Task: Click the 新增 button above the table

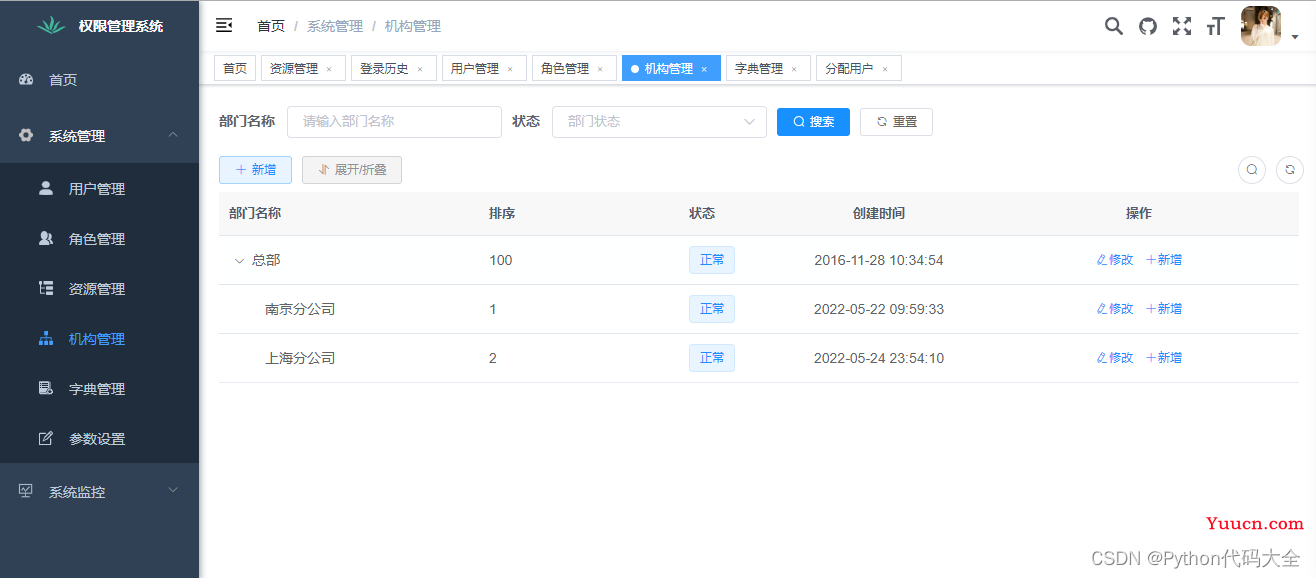Action: [x=255, y=170]
